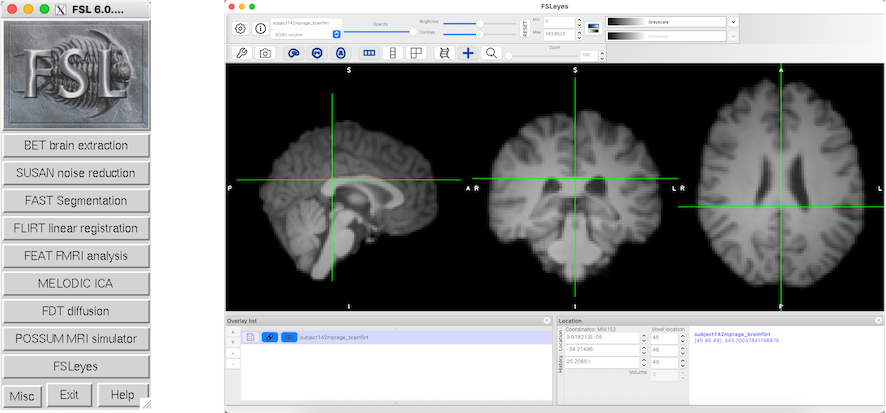Open FLIRT linear registration in FSL window
886x413 pixels.
click(76, 228)
